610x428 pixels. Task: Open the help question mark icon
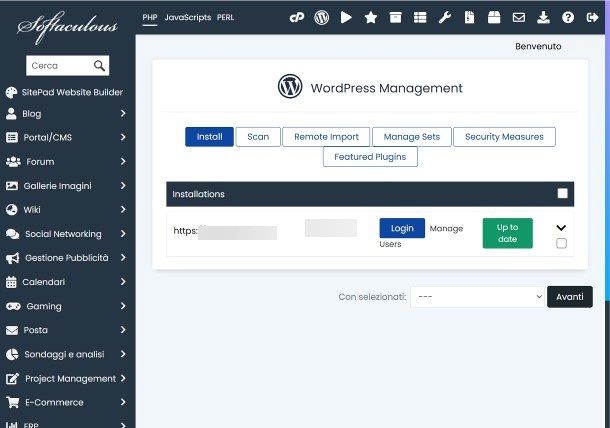coord(568,18)
